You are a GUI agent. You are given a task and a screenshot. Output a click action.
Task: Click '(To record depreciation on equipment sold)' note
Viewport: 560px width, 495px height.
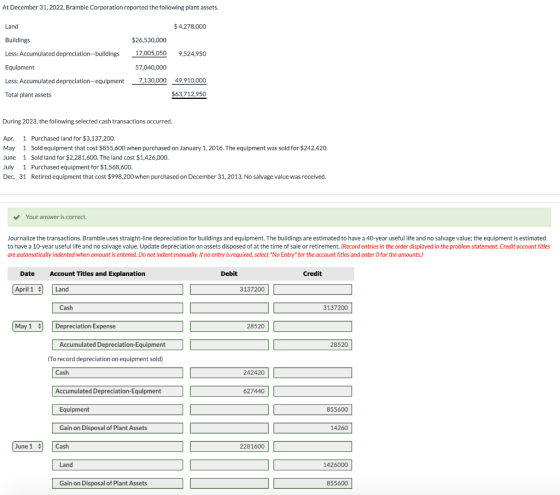tap(105, 359)
